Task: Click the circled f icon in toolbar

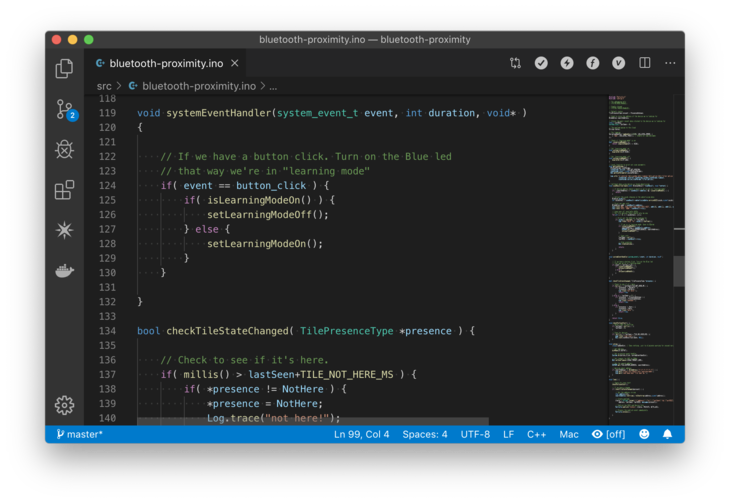Action: point(592,63)
